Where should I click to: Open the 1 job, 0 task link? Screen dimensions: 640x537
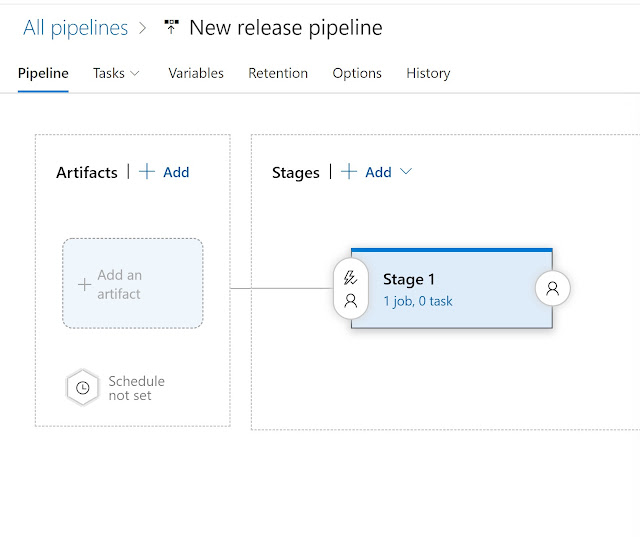418,301
